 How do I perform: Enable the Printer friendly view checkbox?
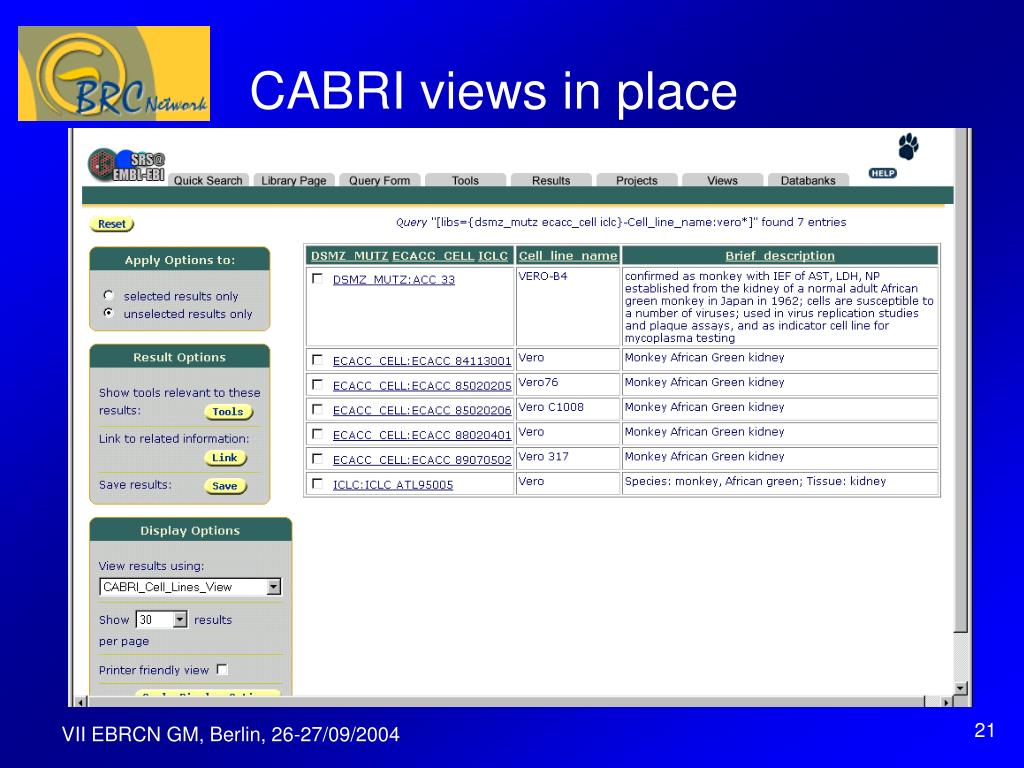[x=222, y=669]
